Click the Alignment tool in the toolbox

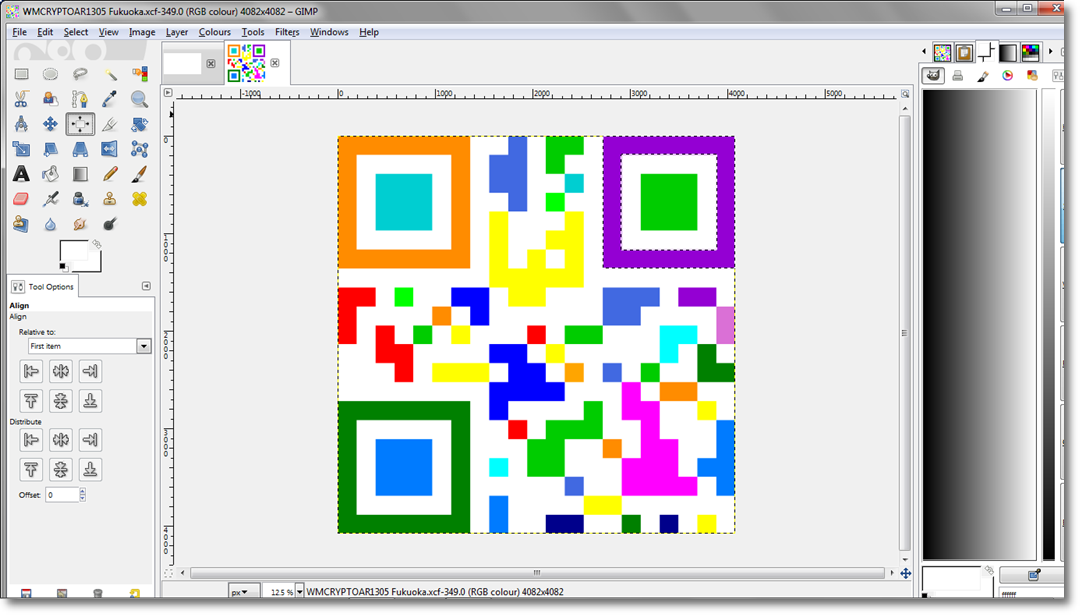click(80, 124)
